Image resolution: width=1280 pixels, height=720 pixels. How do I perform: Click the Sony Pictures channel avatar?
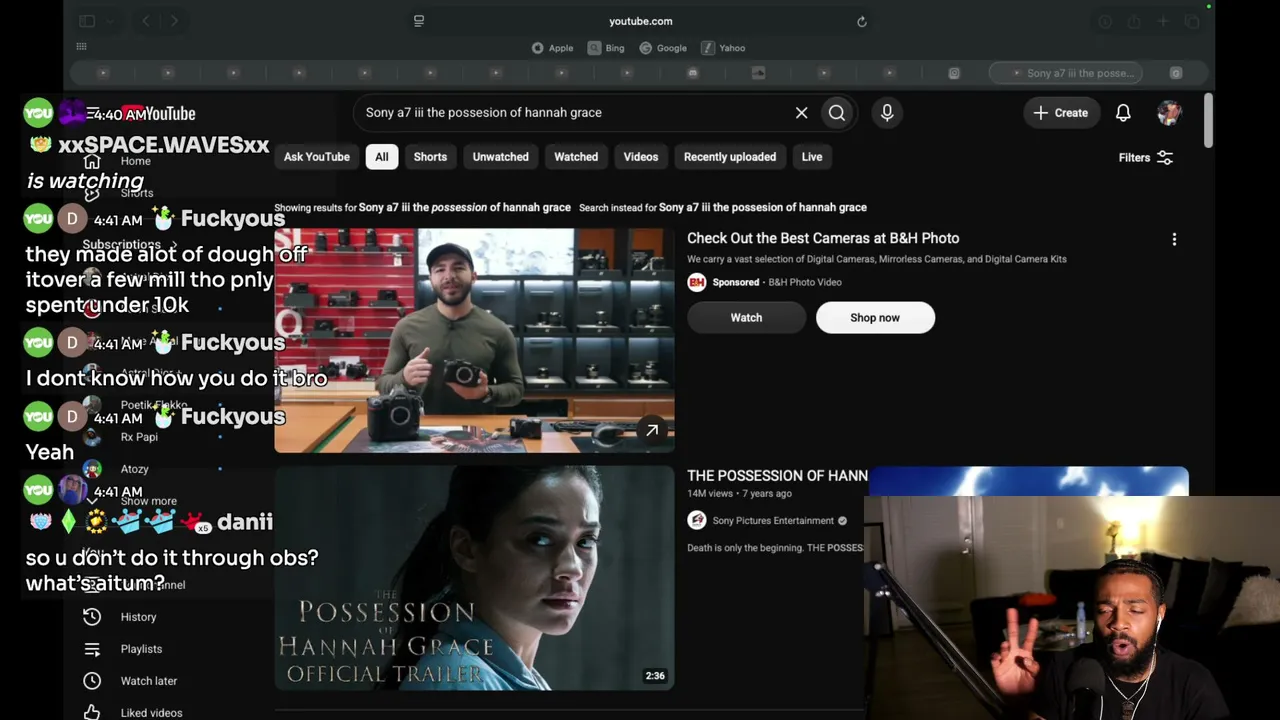(697, 520)
